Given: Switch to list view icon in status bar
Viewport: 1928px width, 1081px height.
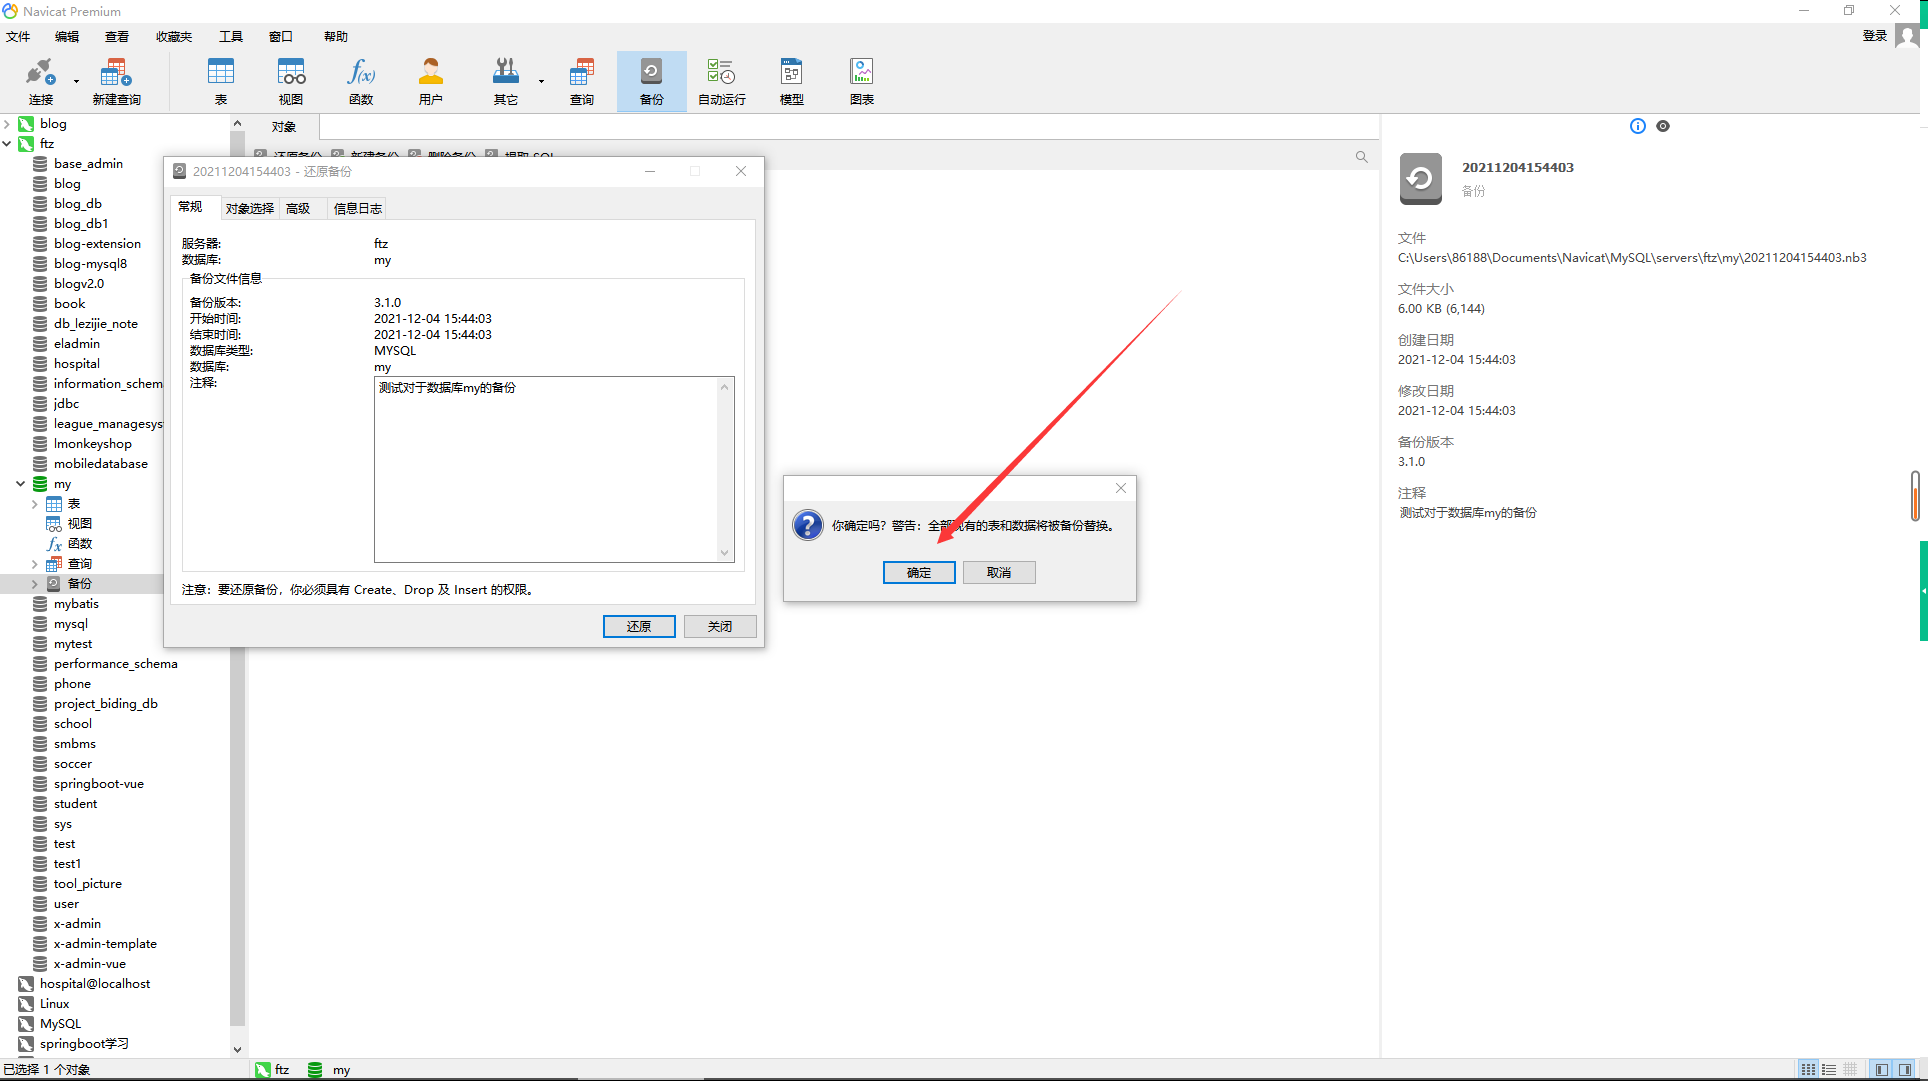Looking at the screenshot, I should point(1829,1069).
